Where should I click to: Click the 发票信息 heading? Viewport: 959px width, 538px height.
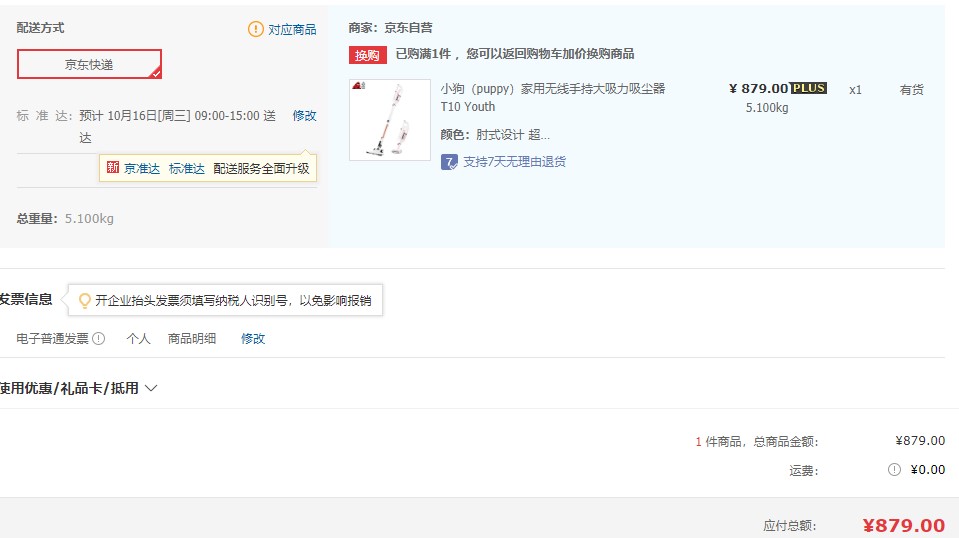tap(26, 299)
